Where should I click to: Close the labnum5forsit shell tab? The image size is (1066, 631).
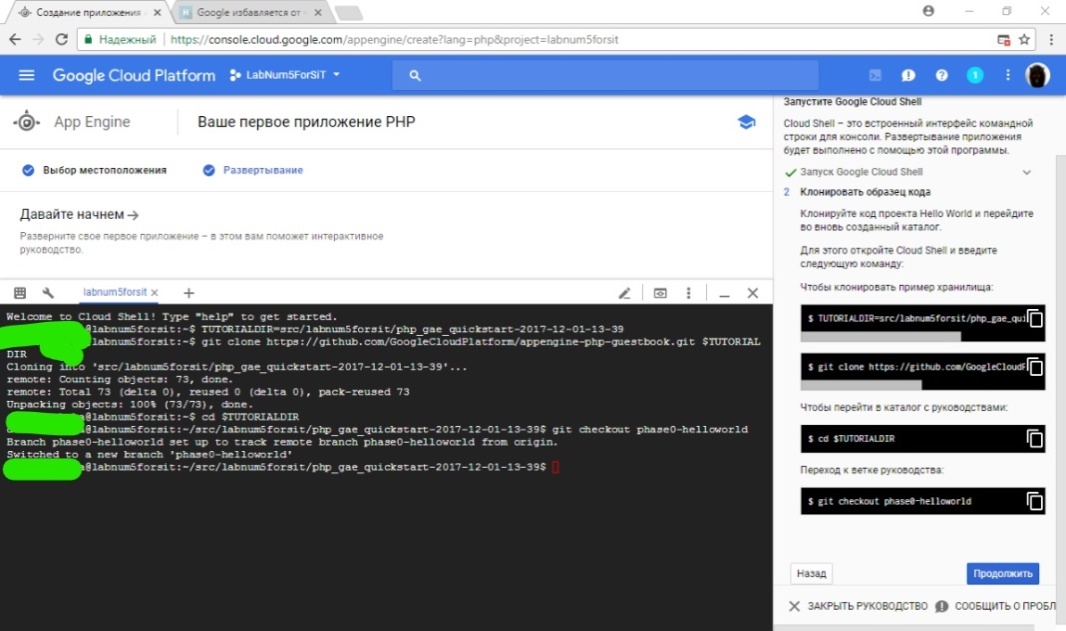point(154,293)
